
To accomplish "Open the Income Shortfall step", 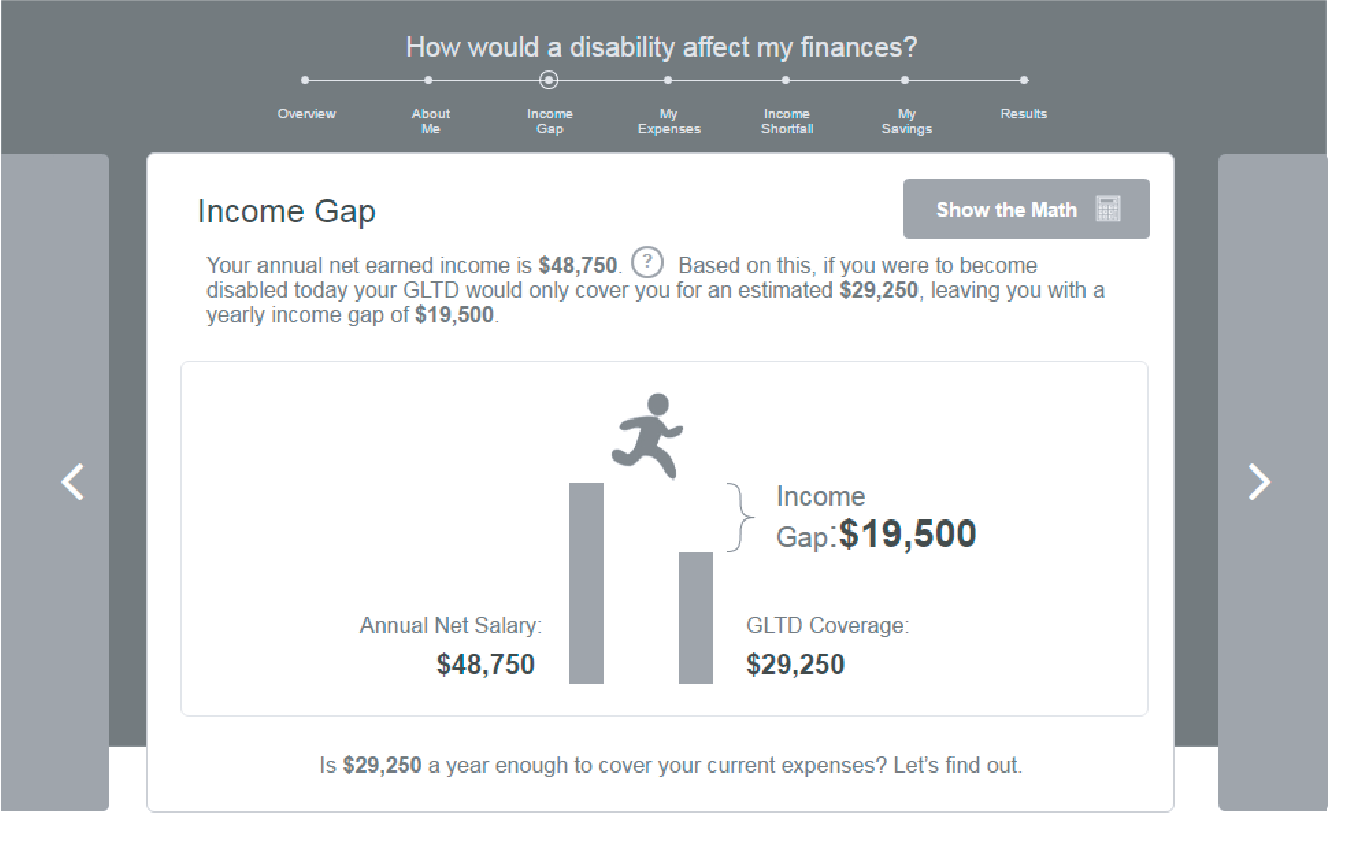I will [786, 121].
